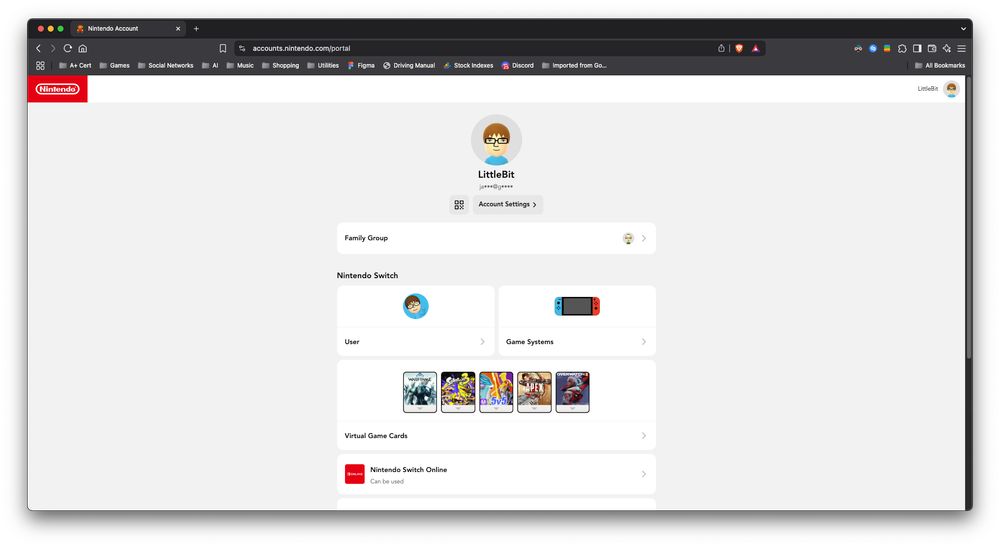Image resolution: width=1000 pixels, height=547 pixels.
Task: Click the Game Systems chevron
Action: click(644, 342)
